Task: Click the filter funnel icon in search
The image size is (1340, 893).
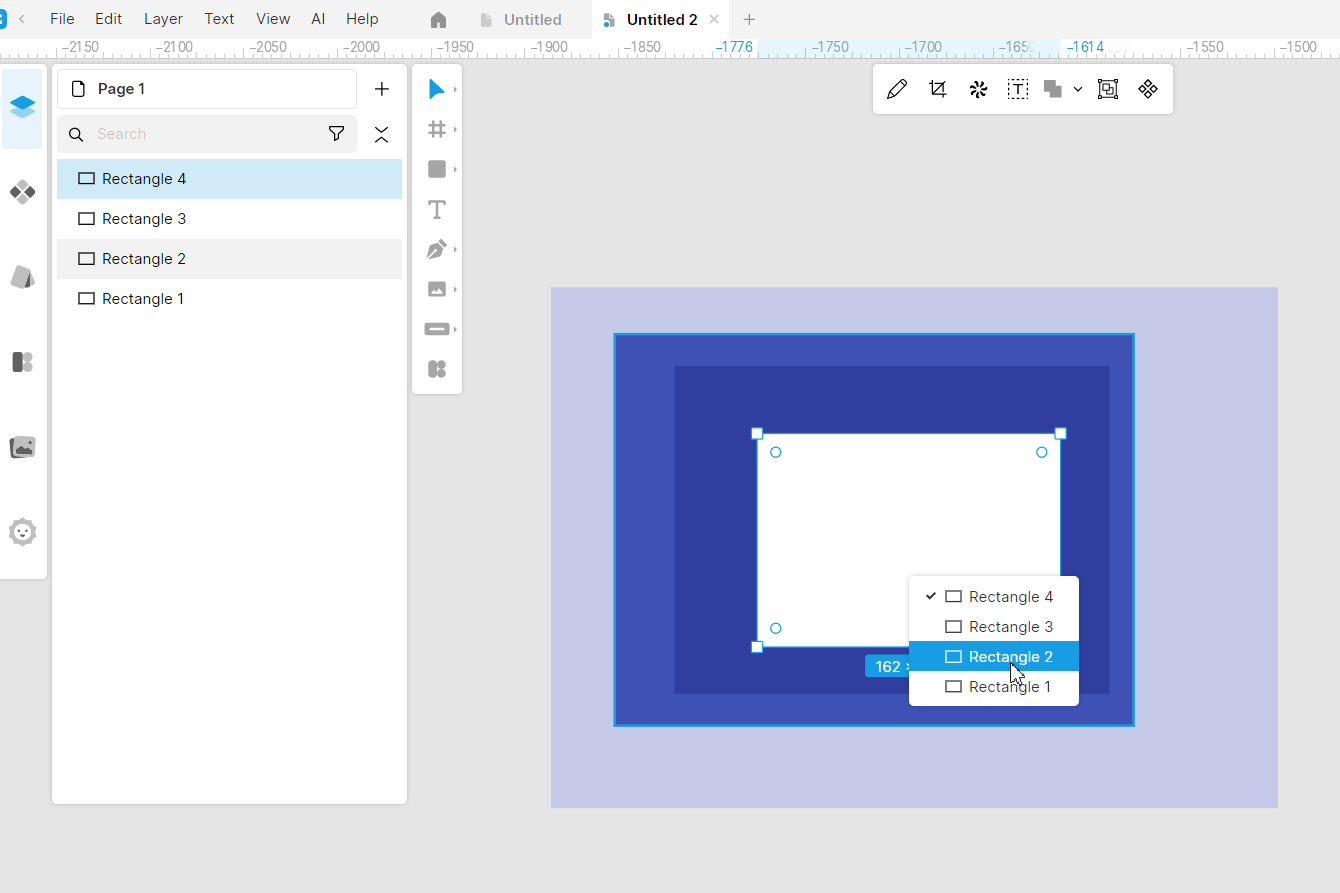Action: 337,134
